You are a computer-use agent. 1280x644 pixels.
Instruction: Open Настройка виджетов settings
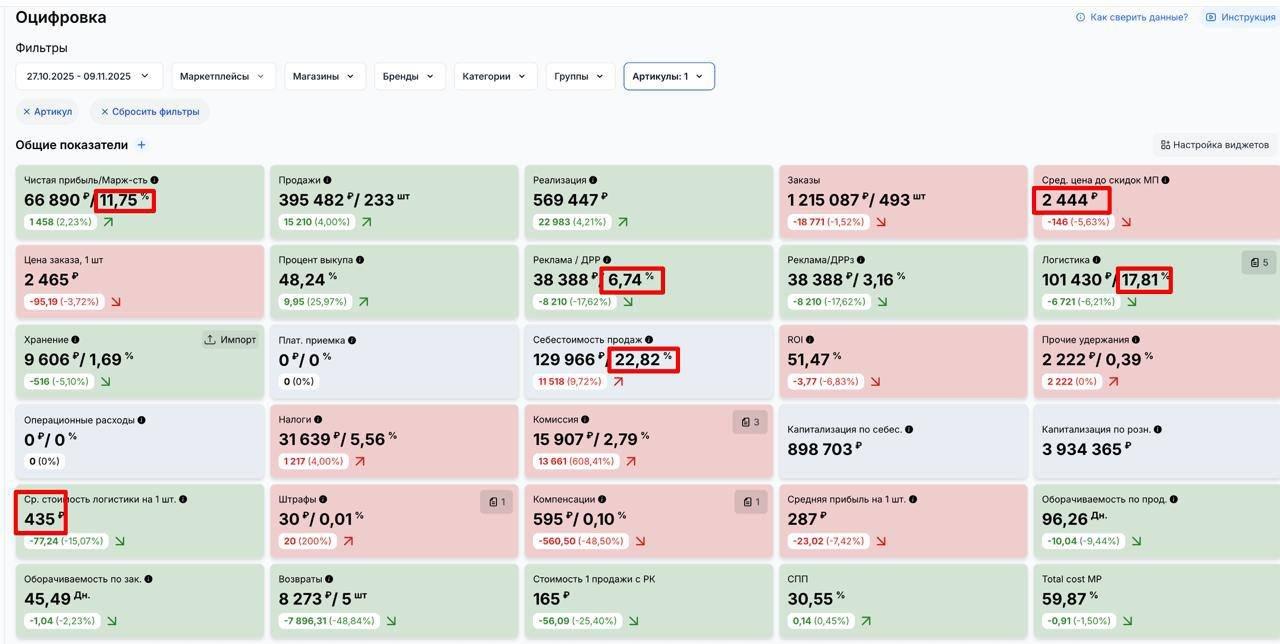(1214, 145)
